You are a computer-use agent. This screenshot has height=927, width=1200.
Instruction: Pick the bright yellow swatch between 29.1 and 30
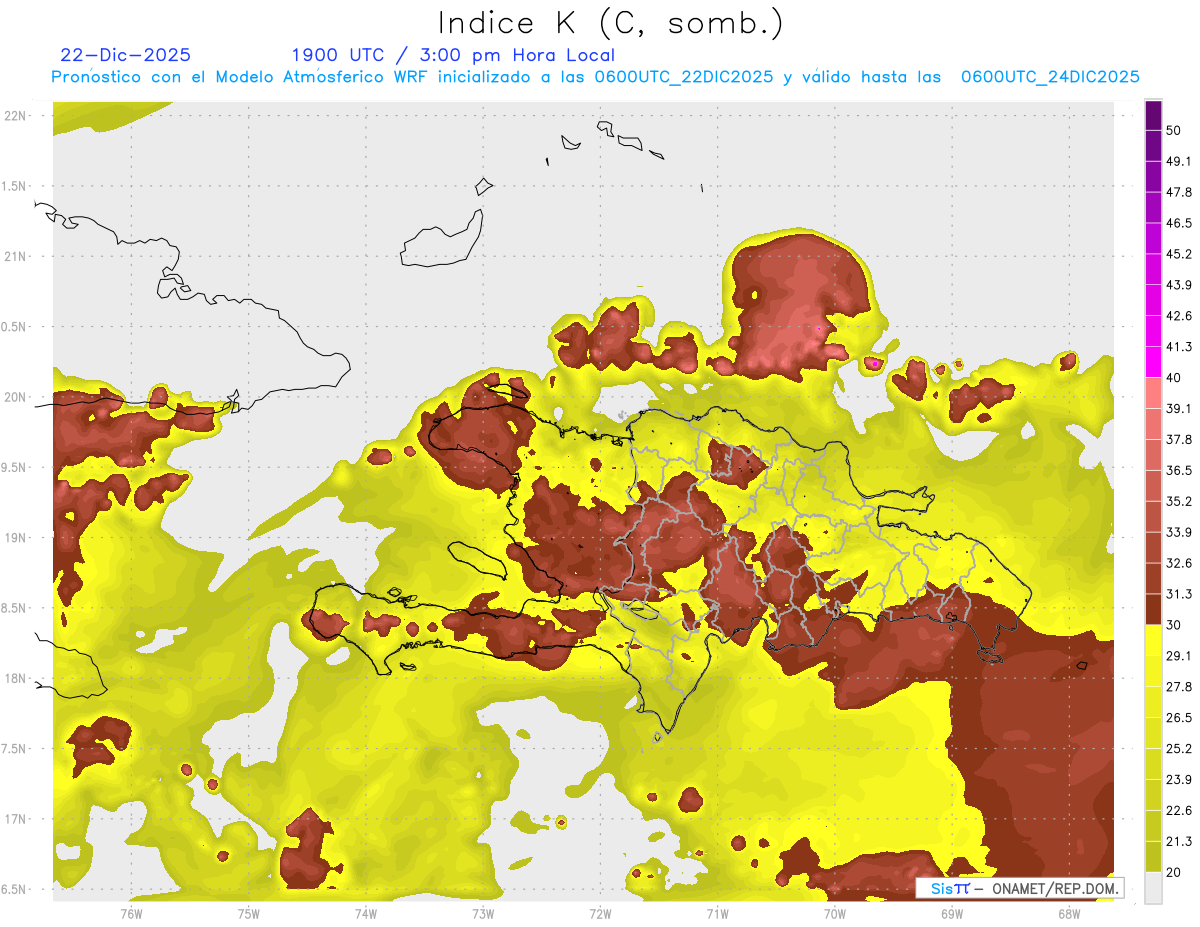coord(1153,640)
